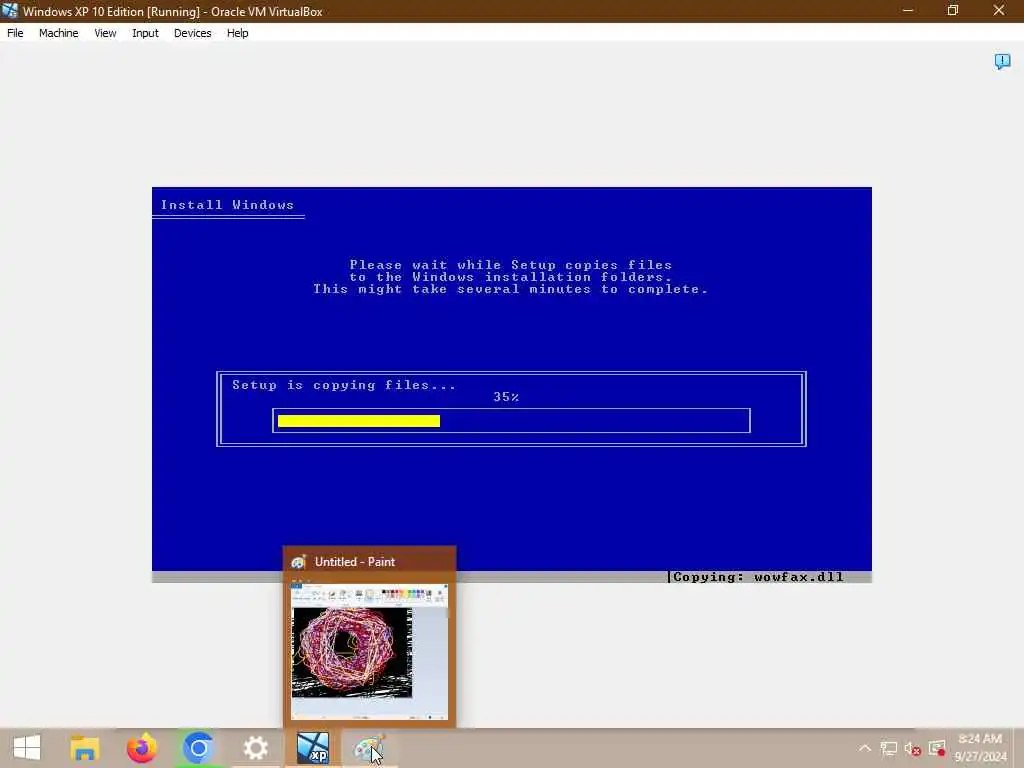
Task: Click the network icon in the system tray
Action: point(888,748)
